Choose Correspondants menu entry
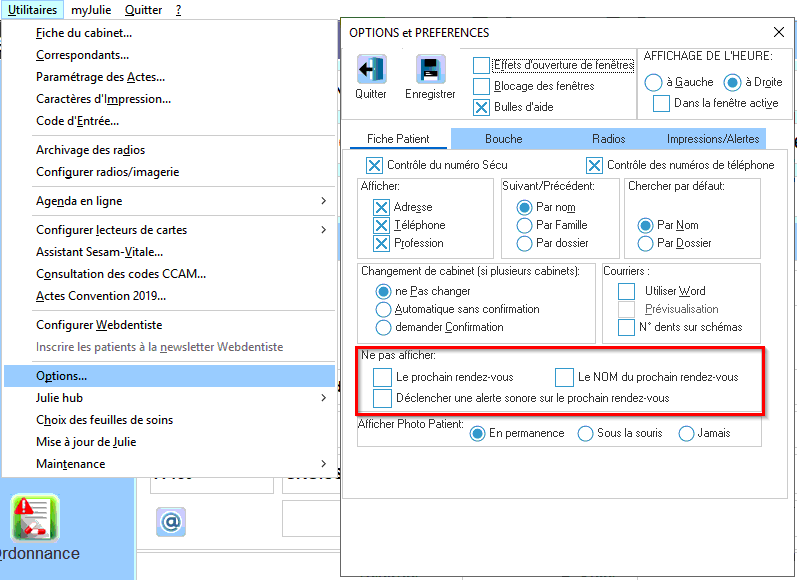Image resolution: width=797 pixels, height=580 pixels. (x=169, y=55)
